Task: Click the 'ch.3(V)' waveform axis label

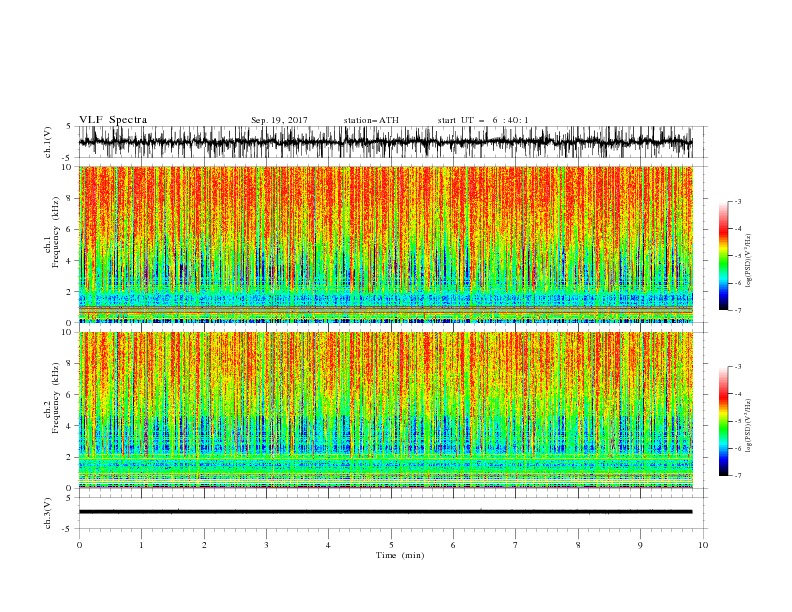Action: click(x=48, y=513)
